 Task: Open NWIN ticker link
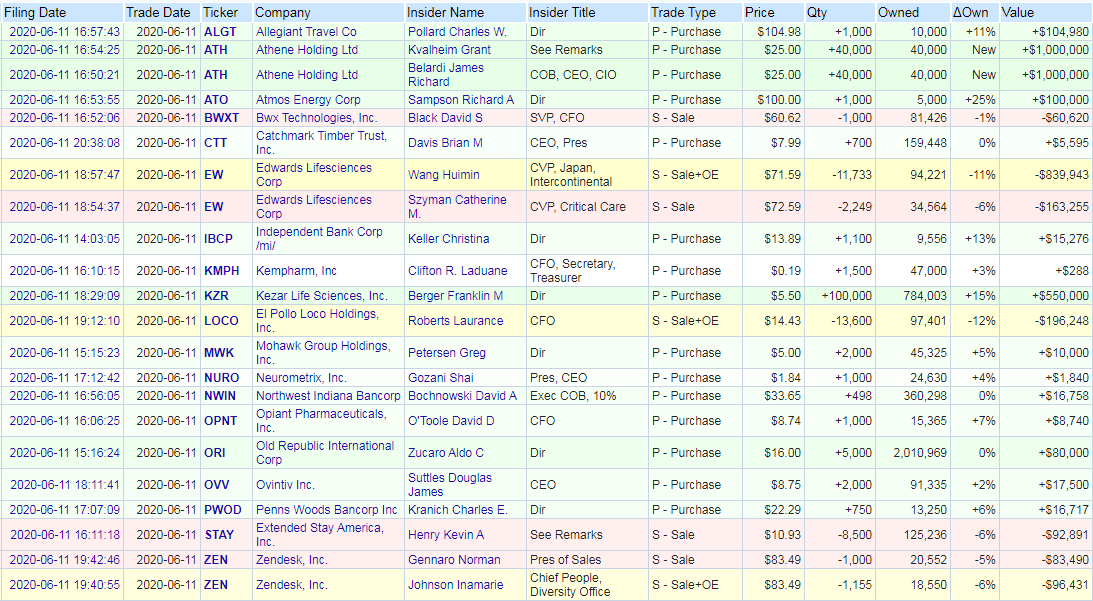[x=220, y=397]
